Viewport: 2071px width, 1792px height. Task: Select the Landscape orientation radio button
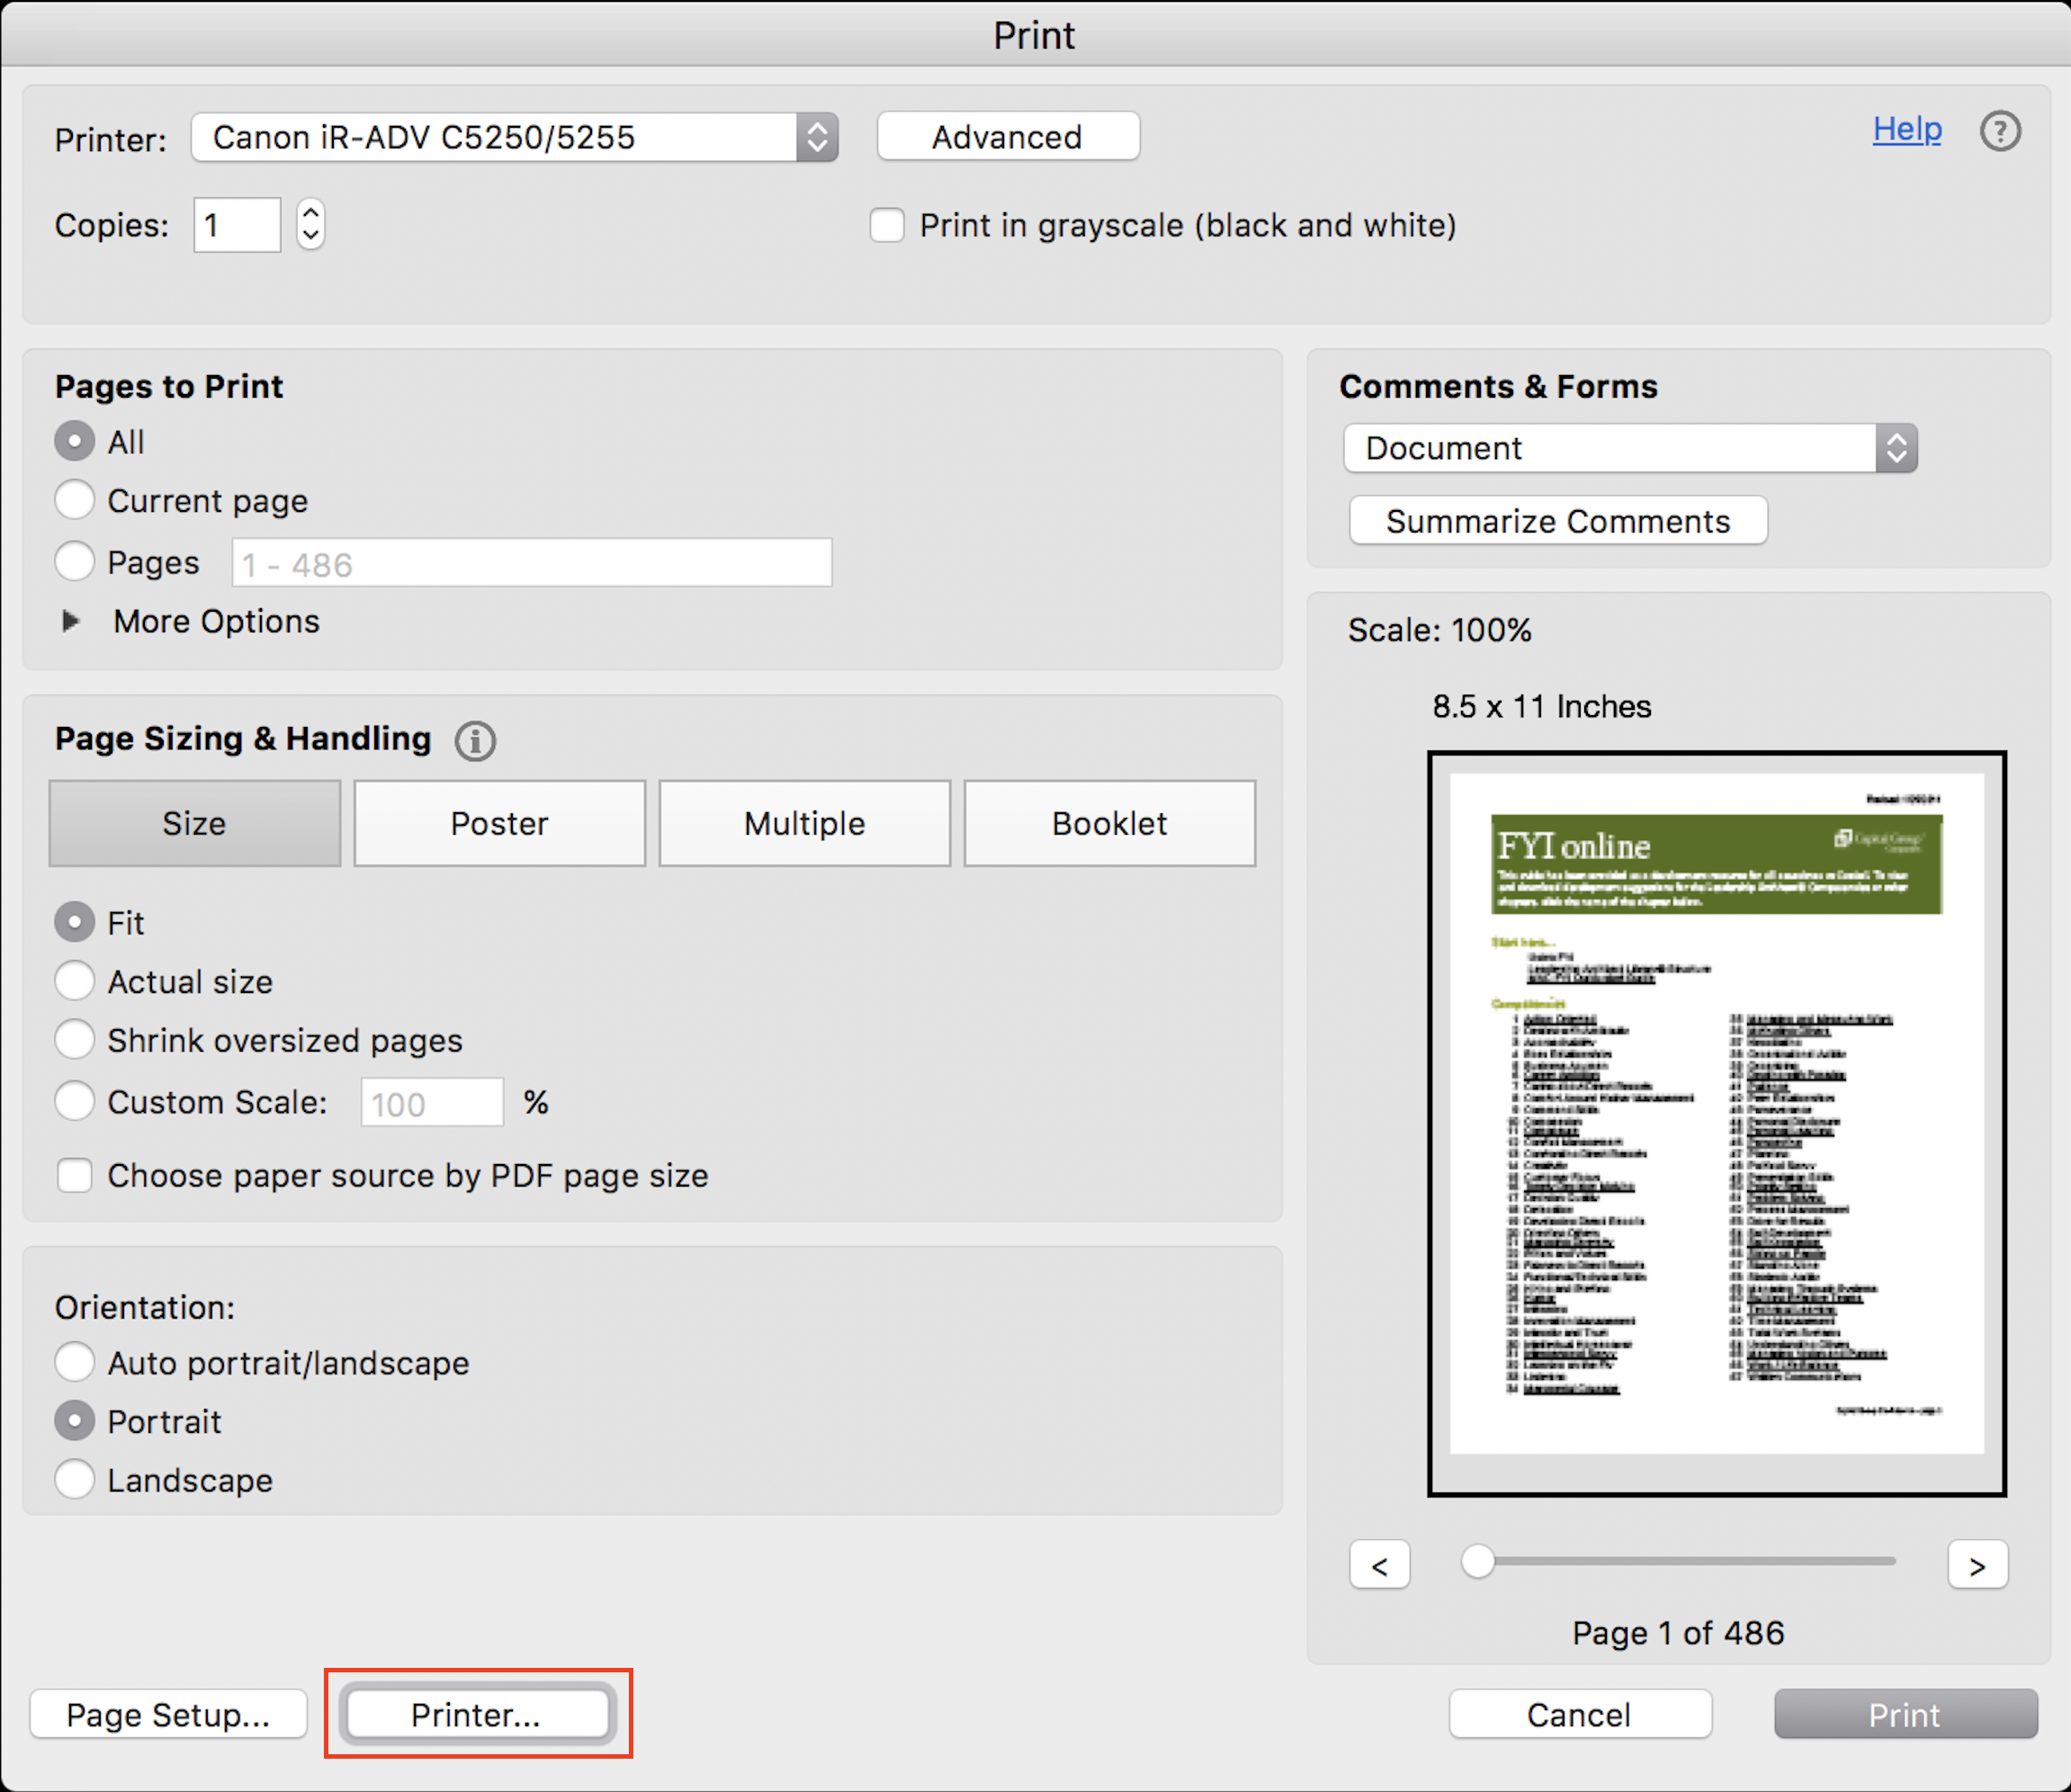pos(75,1479)
